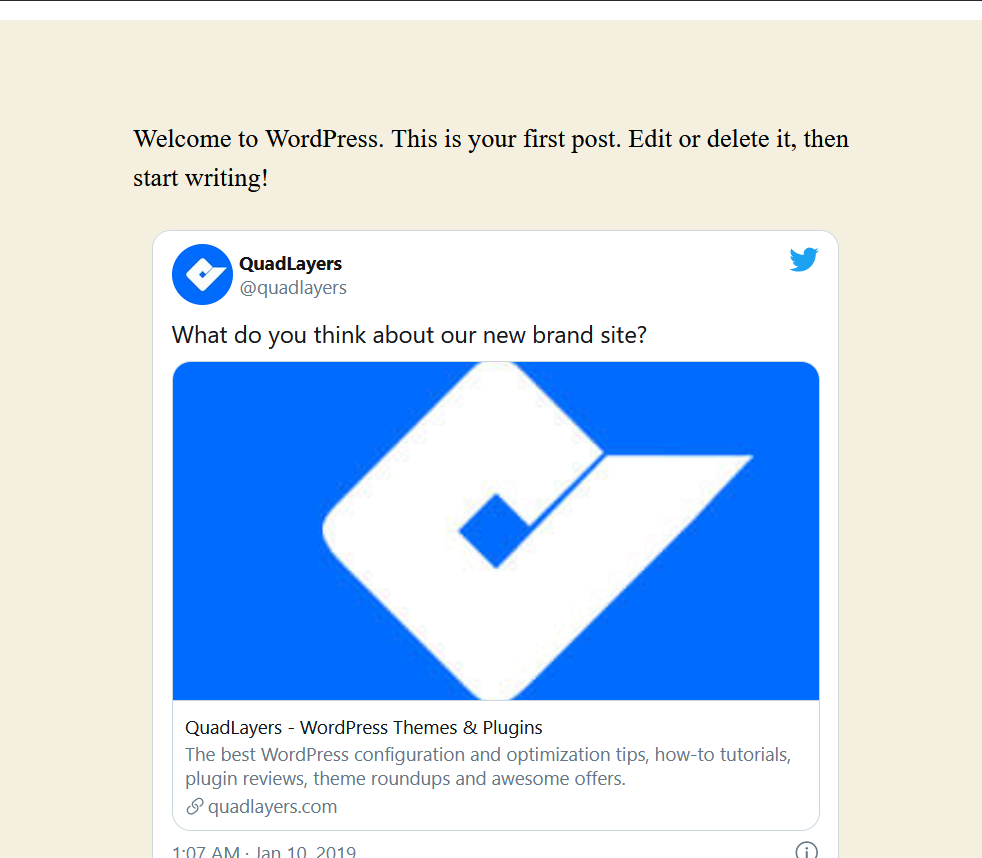The width and height of the screenshot is (982, 858).
Task: Click the QuadLayers display name
Action: 290,263
